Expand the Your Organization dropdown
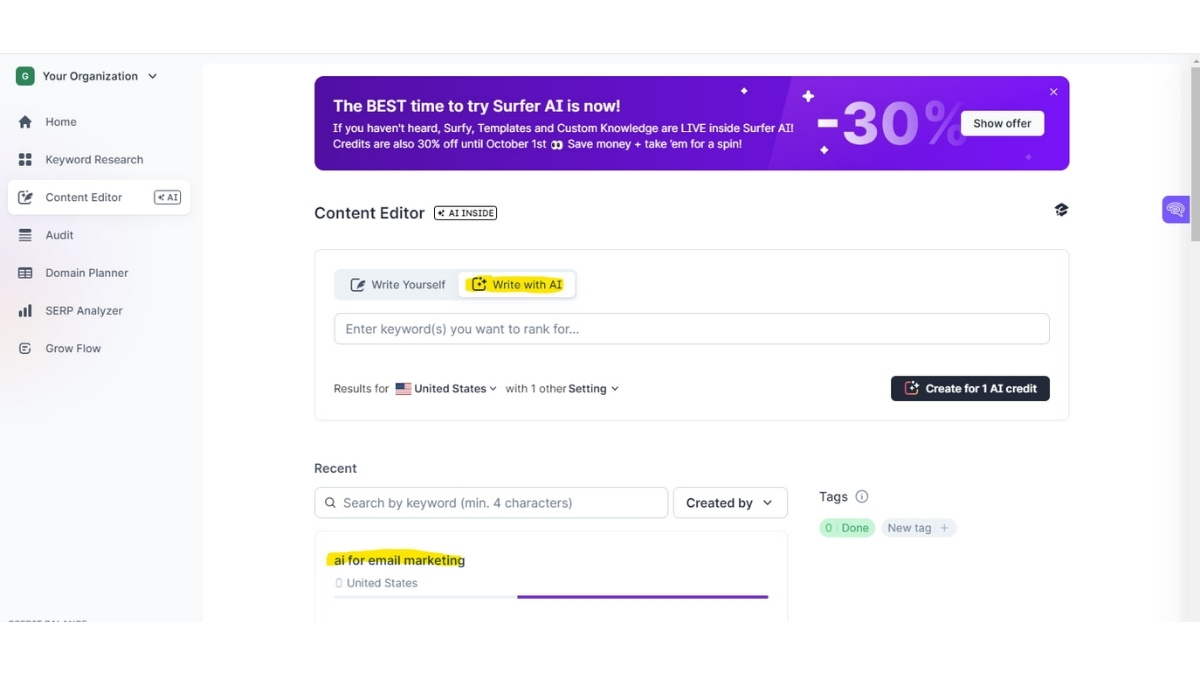Image resolution: width=1200 pixels, height=675 pixels. (89, 75)
